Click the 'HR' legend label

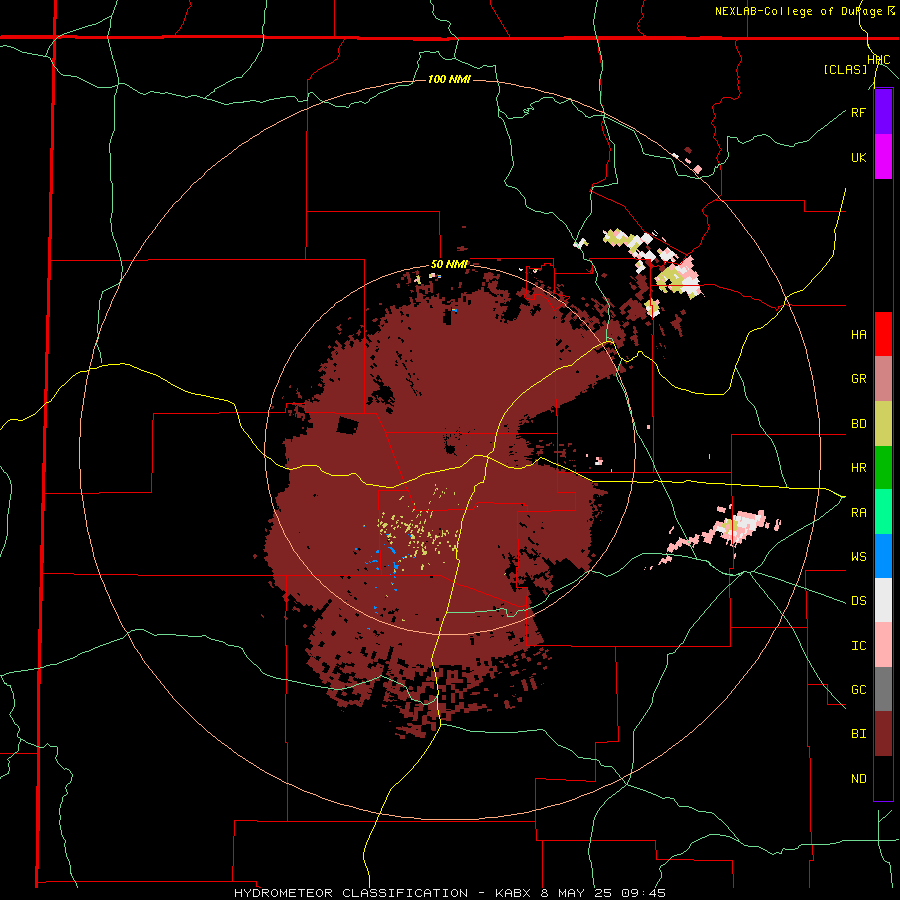(x=858, y=468)
